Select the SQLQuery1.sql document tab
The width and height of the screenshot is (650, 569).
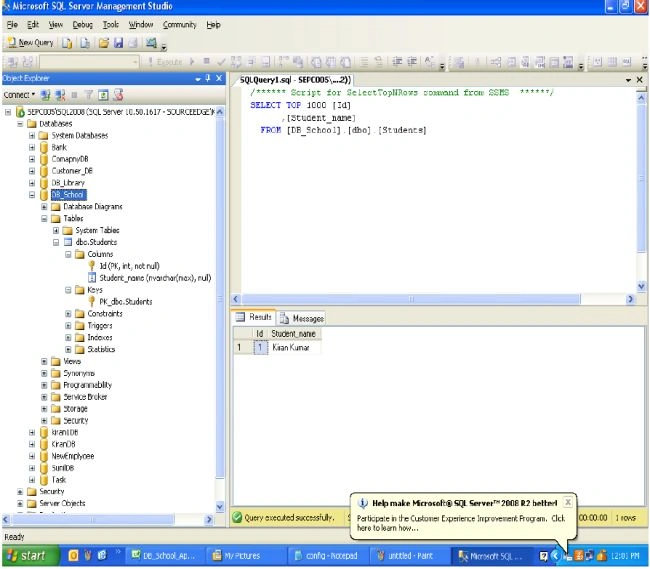click(295, 80)
